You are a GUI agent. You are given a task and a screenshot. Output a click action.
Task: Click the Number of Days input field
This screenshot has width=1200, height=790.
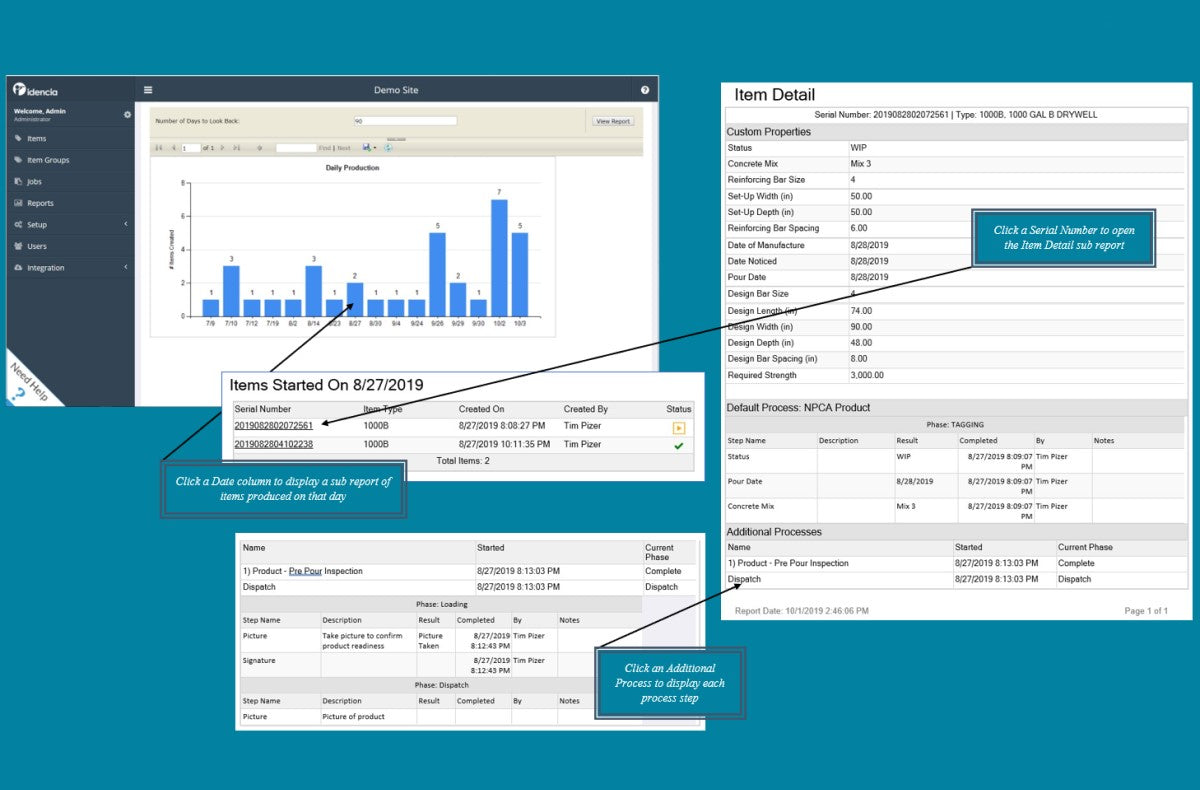coord(405,121)
